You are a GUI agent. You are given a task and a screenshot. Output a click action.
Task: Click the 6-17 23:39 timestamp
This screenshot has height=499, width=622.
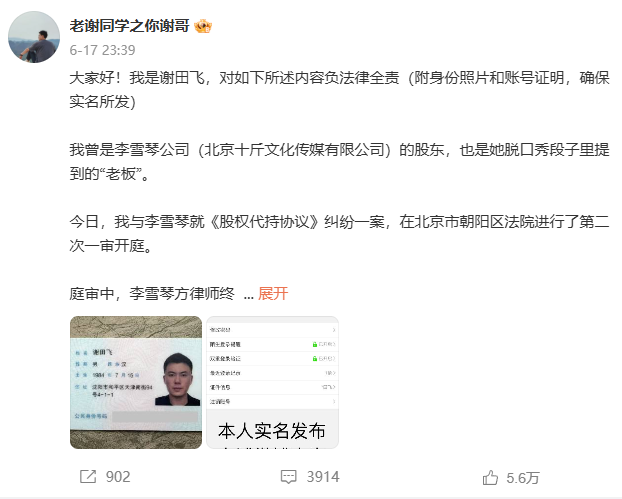(x=102, y=50)
